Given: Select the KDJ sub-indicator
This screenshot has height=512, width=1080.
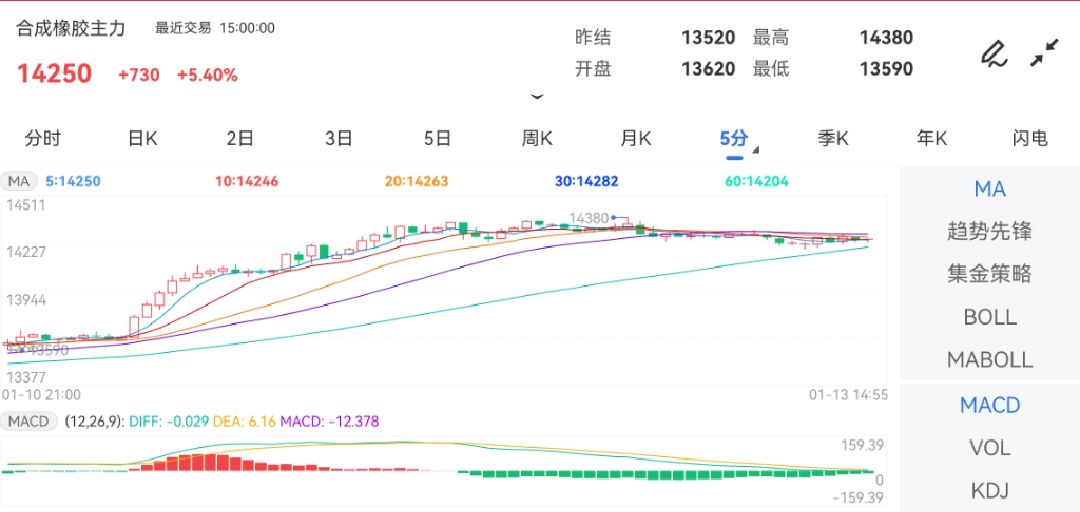Looking at the screenshot, I should [x=990, y=491].
